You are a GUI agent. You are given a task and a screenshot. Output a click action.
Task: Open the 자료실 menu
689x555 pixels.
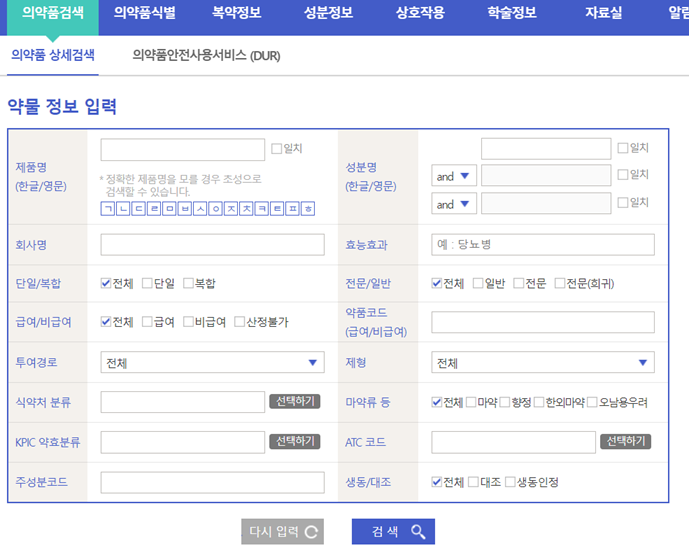click(x=603, y=12)
